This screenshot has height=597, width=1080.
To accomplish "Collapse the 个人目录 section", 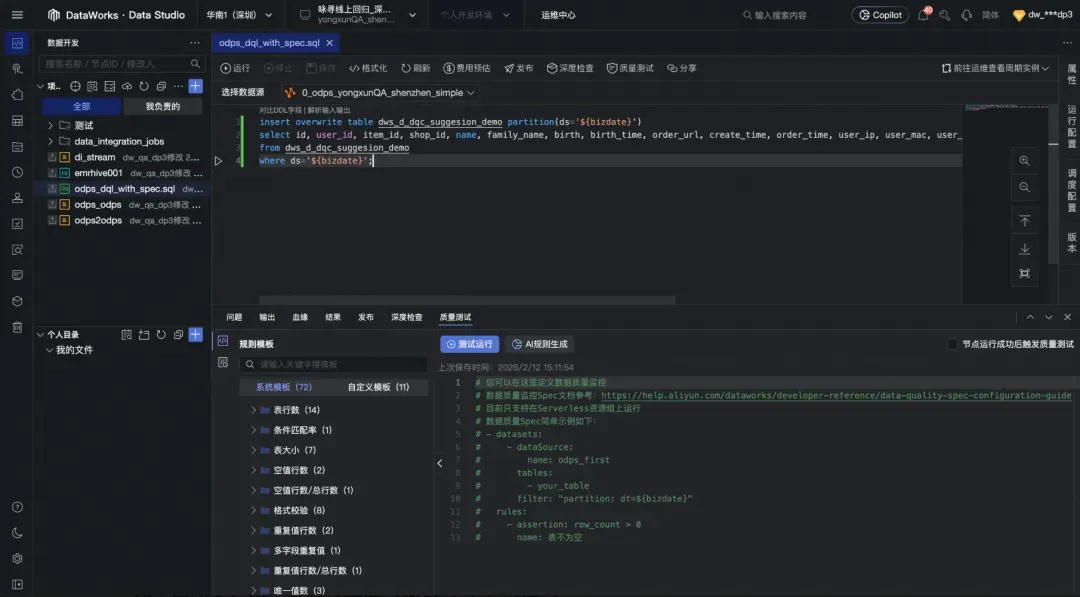I will coord(40,335).
